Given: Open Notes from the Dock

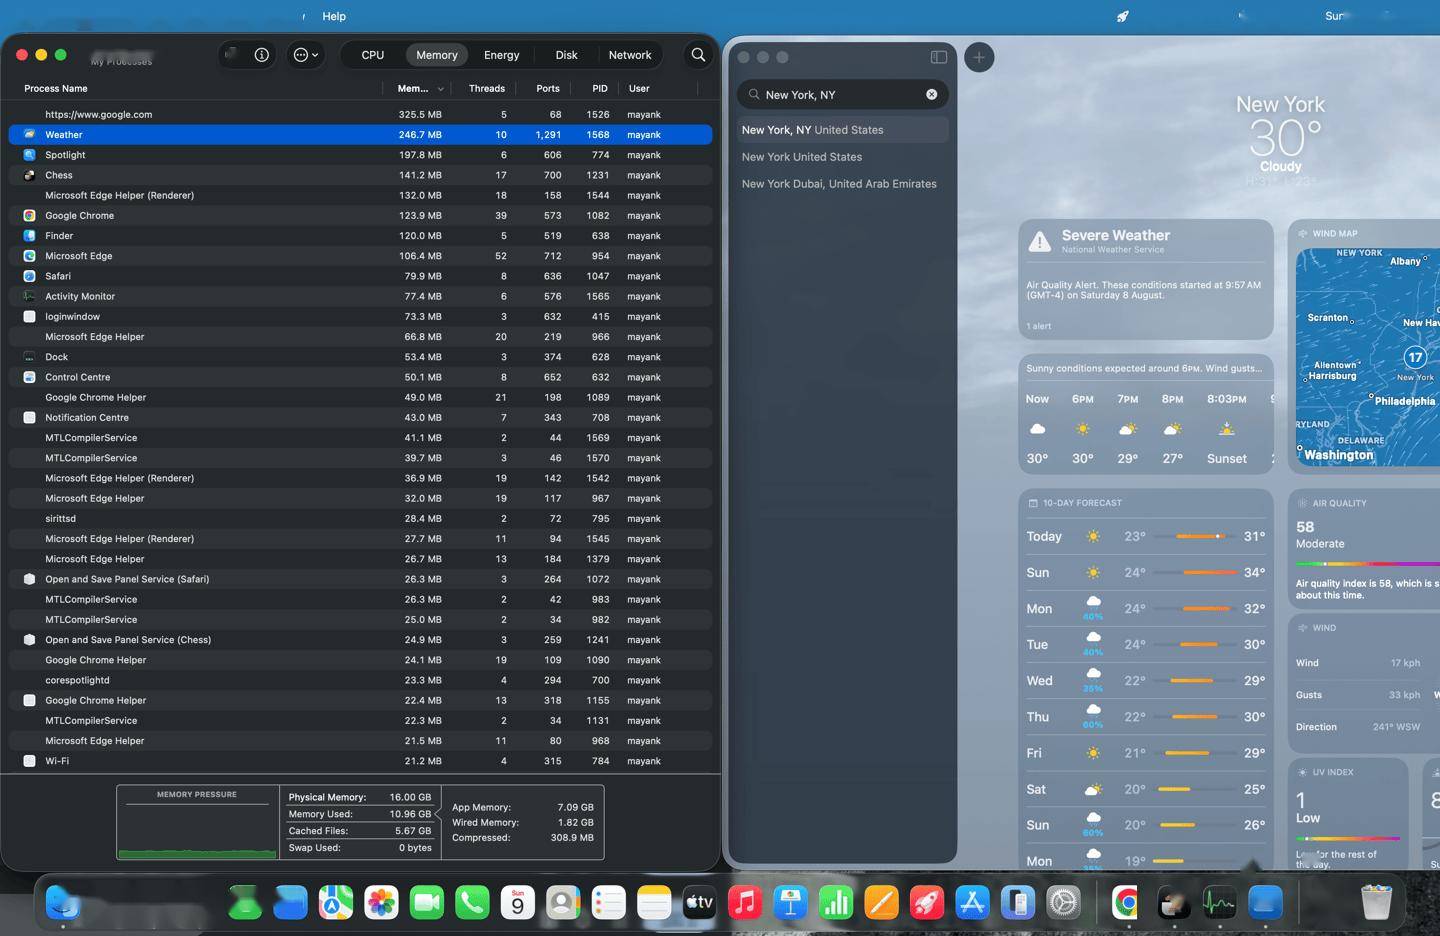Looking at the screenshot, I should pyautogui.click(x=654, y=902).
